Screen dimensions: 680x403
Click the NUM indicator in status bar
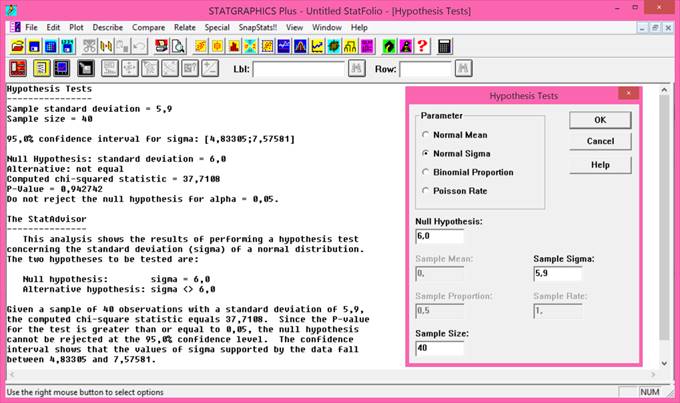point(650,392)
